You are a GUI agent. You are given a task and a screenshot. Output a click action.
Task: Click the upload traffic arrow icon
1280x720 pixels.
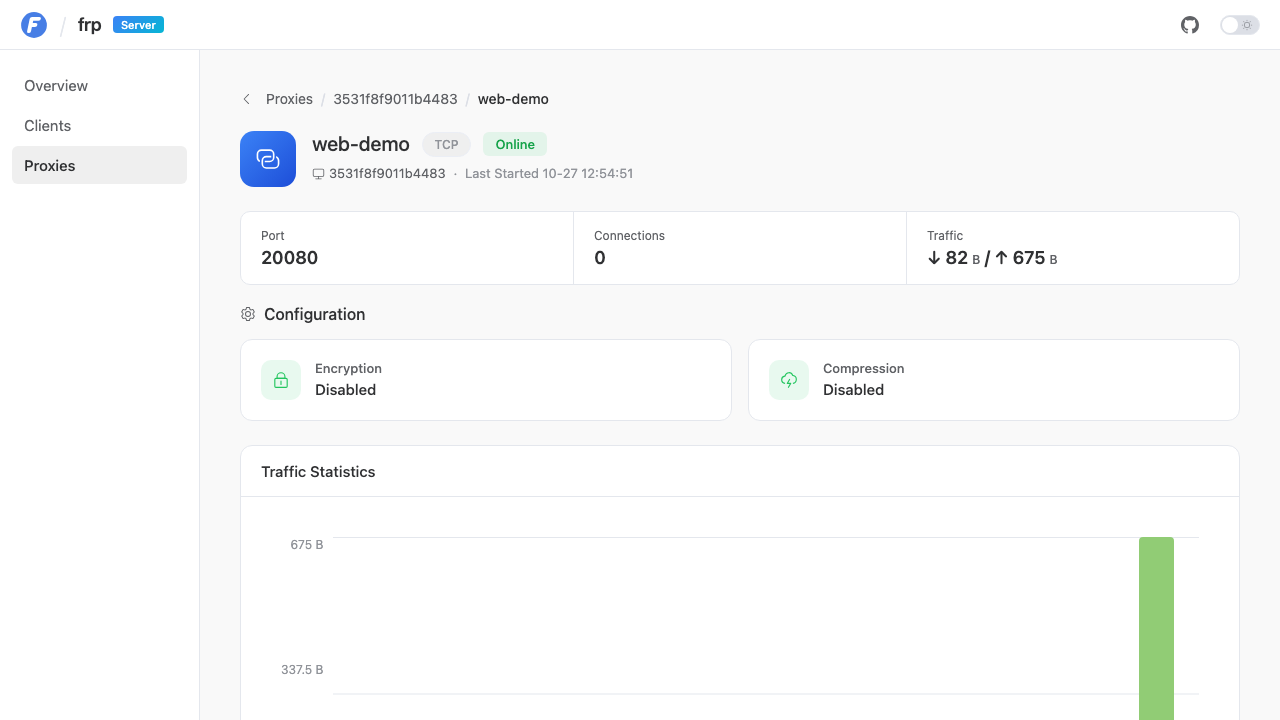tap(1001, 258)
